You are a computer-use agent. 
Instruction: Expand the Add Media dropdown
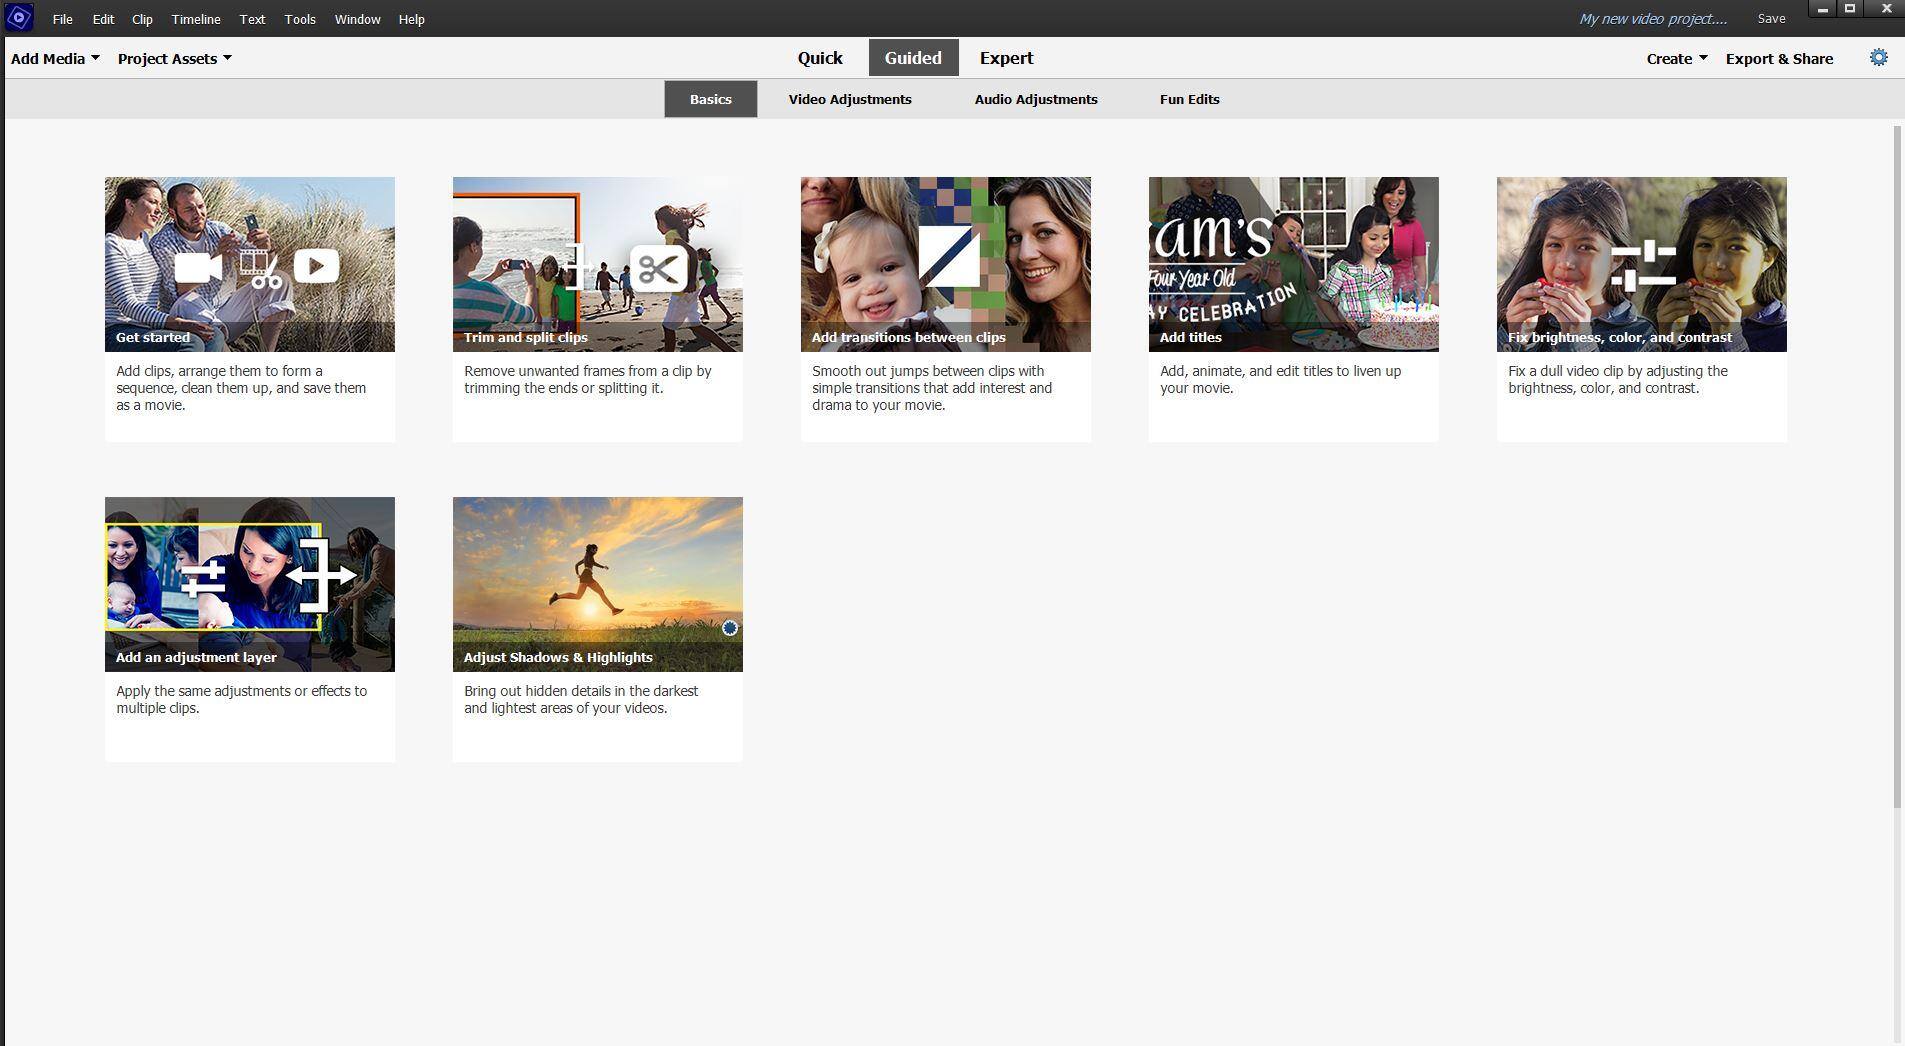[x=55, y=58]
